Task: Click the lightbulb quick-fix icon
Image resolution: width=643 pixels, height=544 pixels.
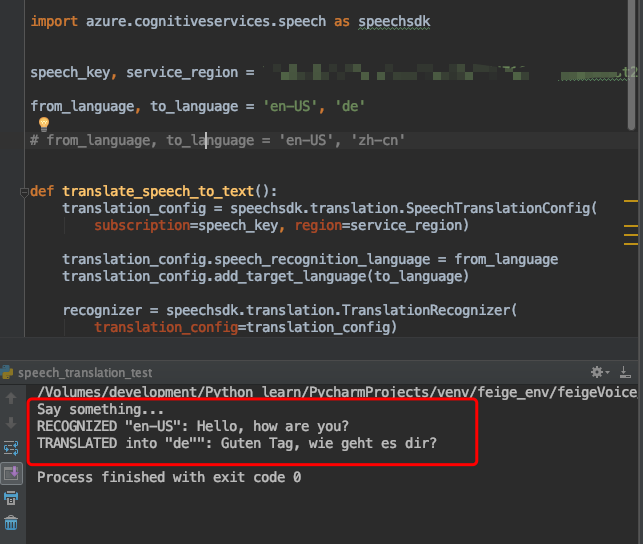Action: click(44, 123)
